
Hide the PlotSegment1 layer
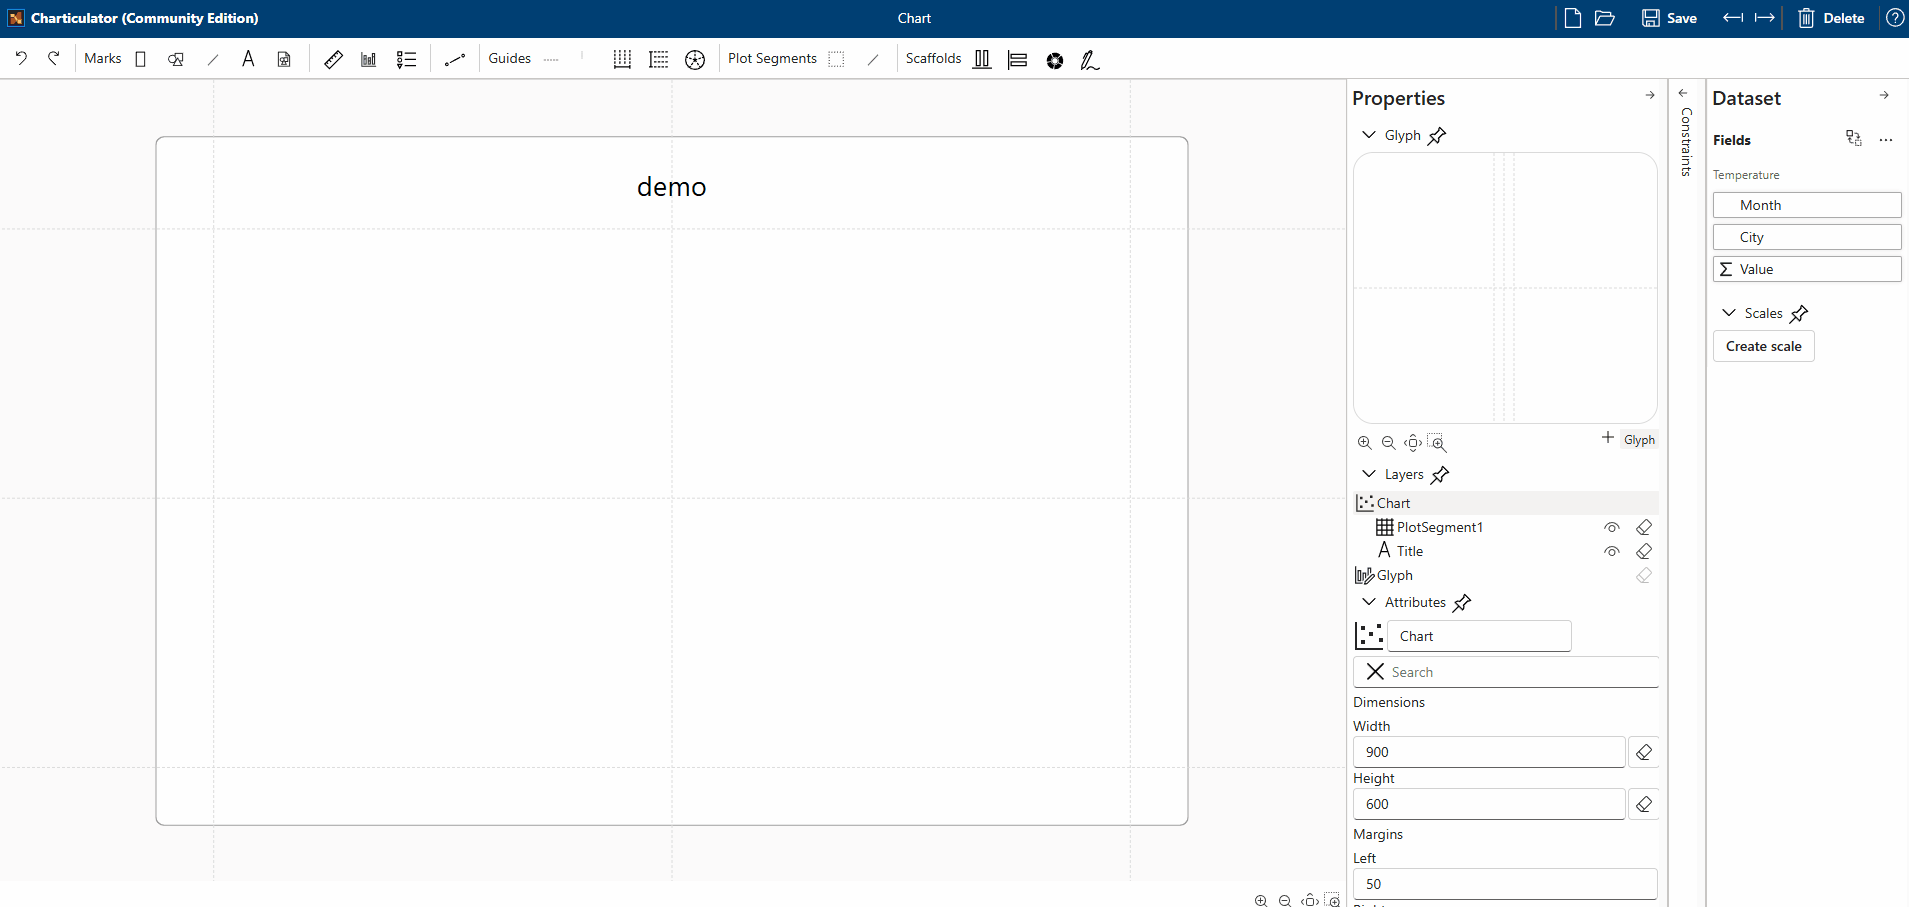pos(1612,527)
